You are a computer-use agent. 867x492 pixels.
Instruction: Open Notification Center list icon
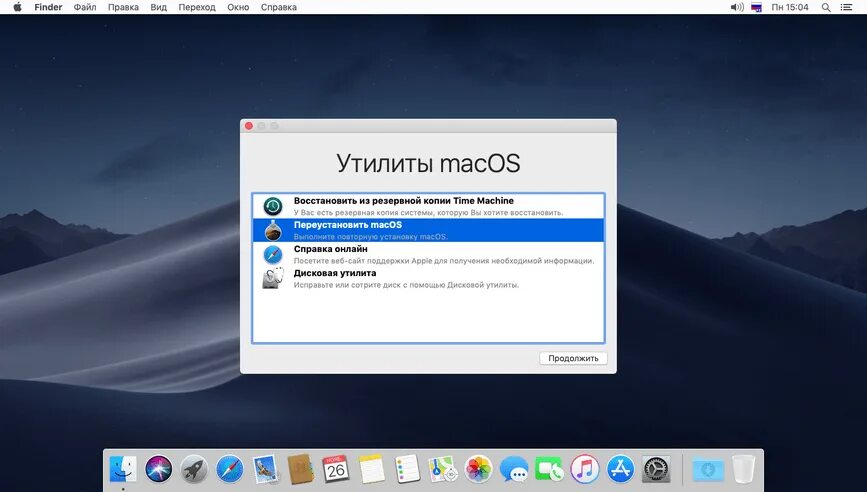tap(846, 7)
